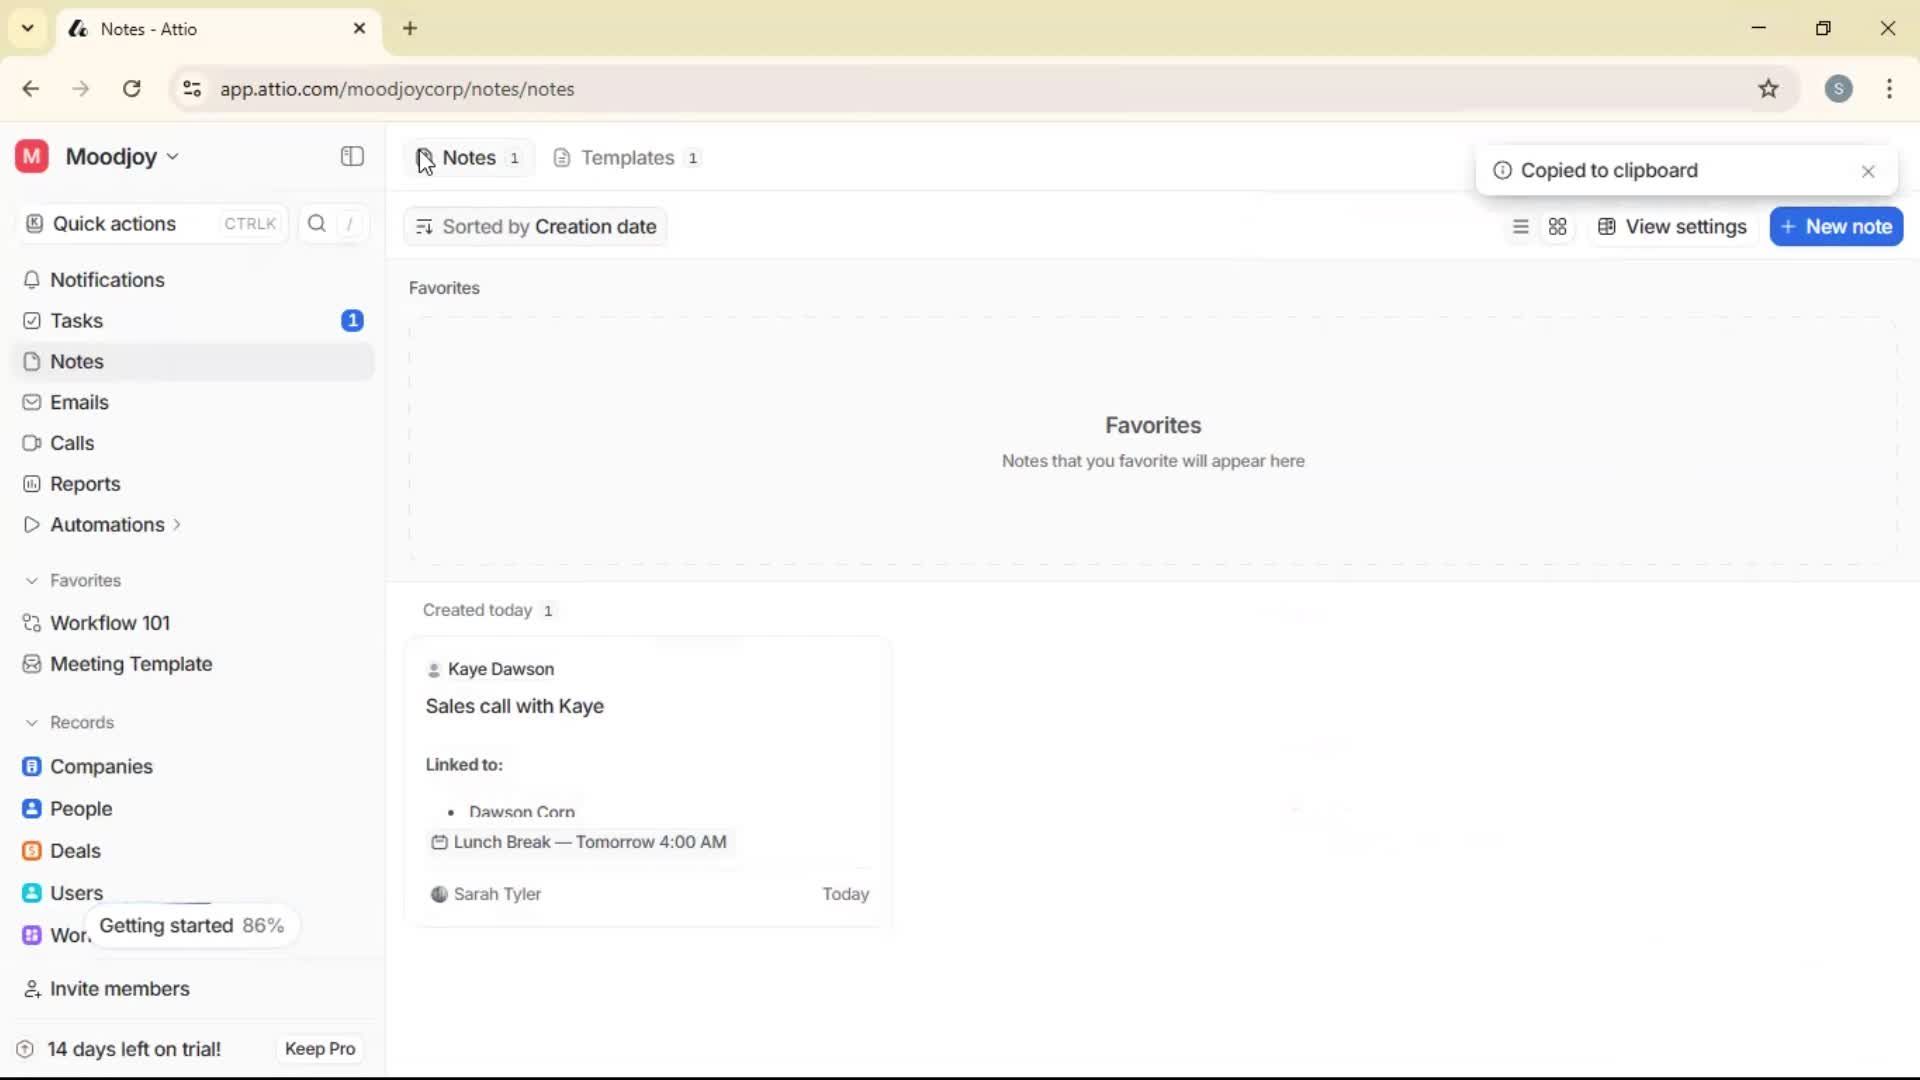Viewport: 1920px width, 1080px height.
Task: Open search from the sidebar
Action: (x=316, y=224)
